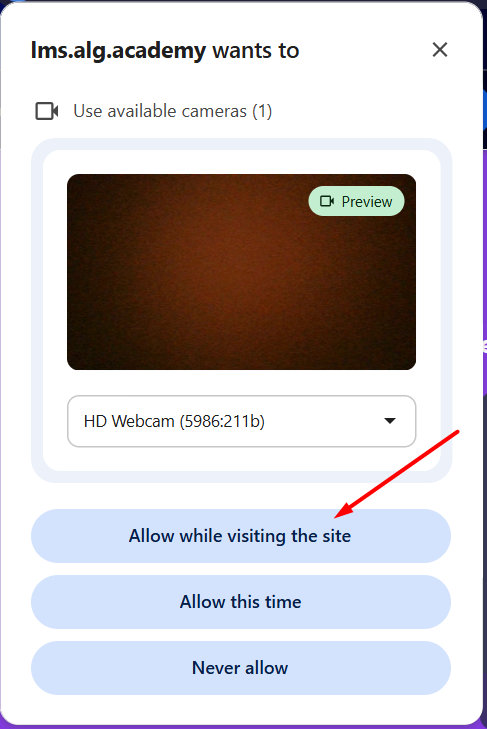Click the HD Webcam (5986:211b) device name text
Image resolution: width=487 pixels, height=729 pixels.
(x=174, y=421)
